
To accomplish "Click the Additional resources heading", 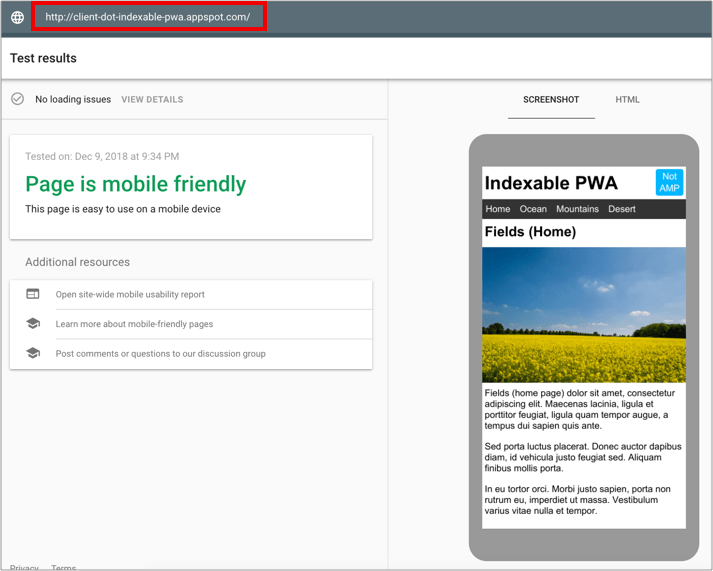I will [x=77, y=262].
